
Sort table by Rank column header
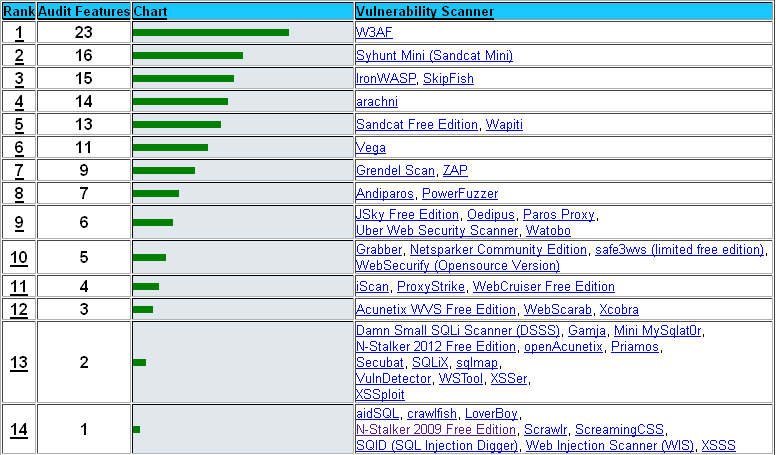tap(19, 12)
